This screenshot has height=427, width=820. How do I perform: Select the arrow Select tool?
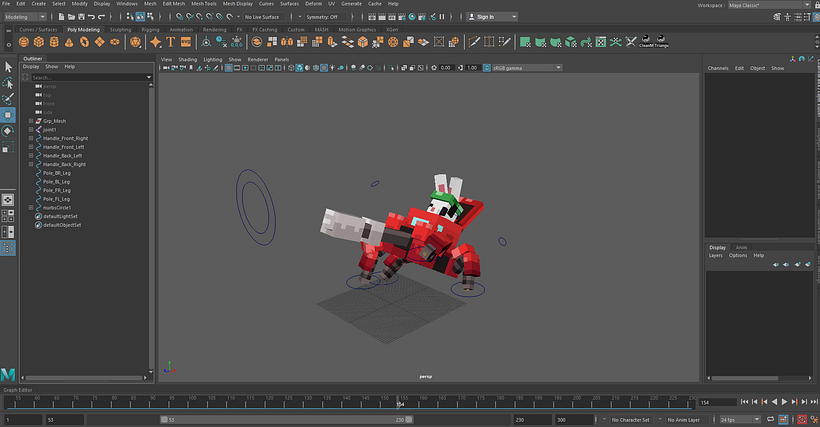(x=8, y=67)
